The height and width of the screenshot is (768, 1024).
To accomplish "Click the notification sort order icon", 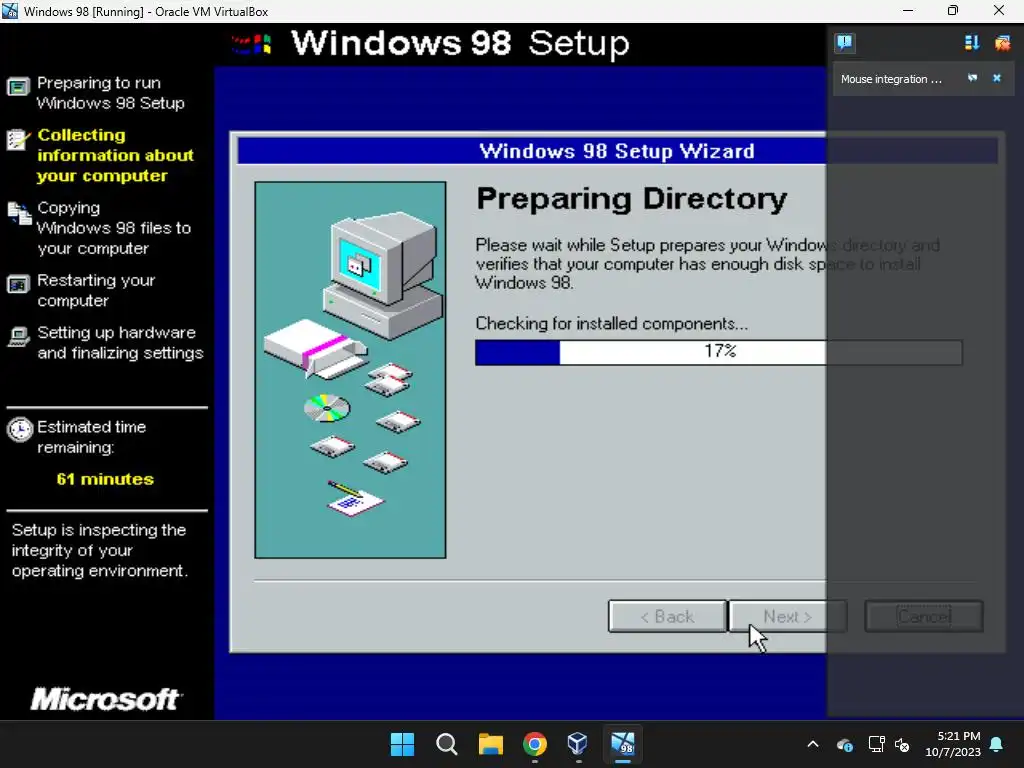I will tap(972, 43).
